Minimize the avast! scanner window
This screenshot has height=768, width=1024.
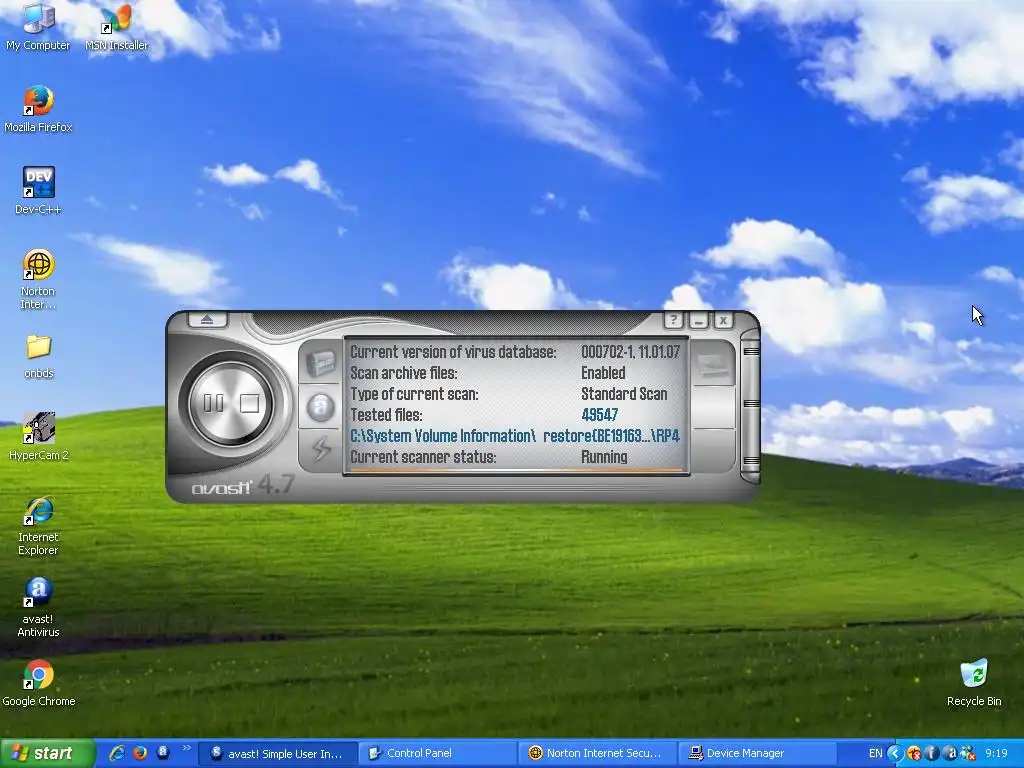tap(699, 321)
